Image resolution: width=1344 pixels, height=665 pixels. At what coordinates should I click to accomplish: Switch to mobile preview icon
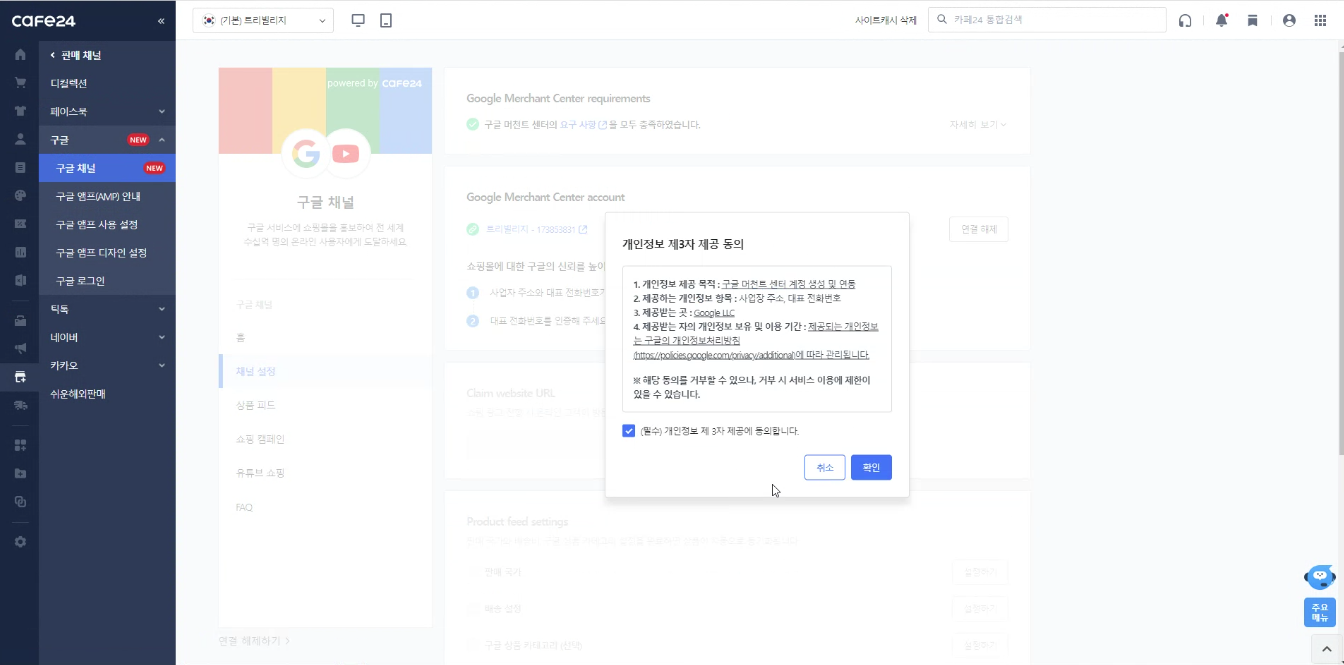click(x=386, y=20)
